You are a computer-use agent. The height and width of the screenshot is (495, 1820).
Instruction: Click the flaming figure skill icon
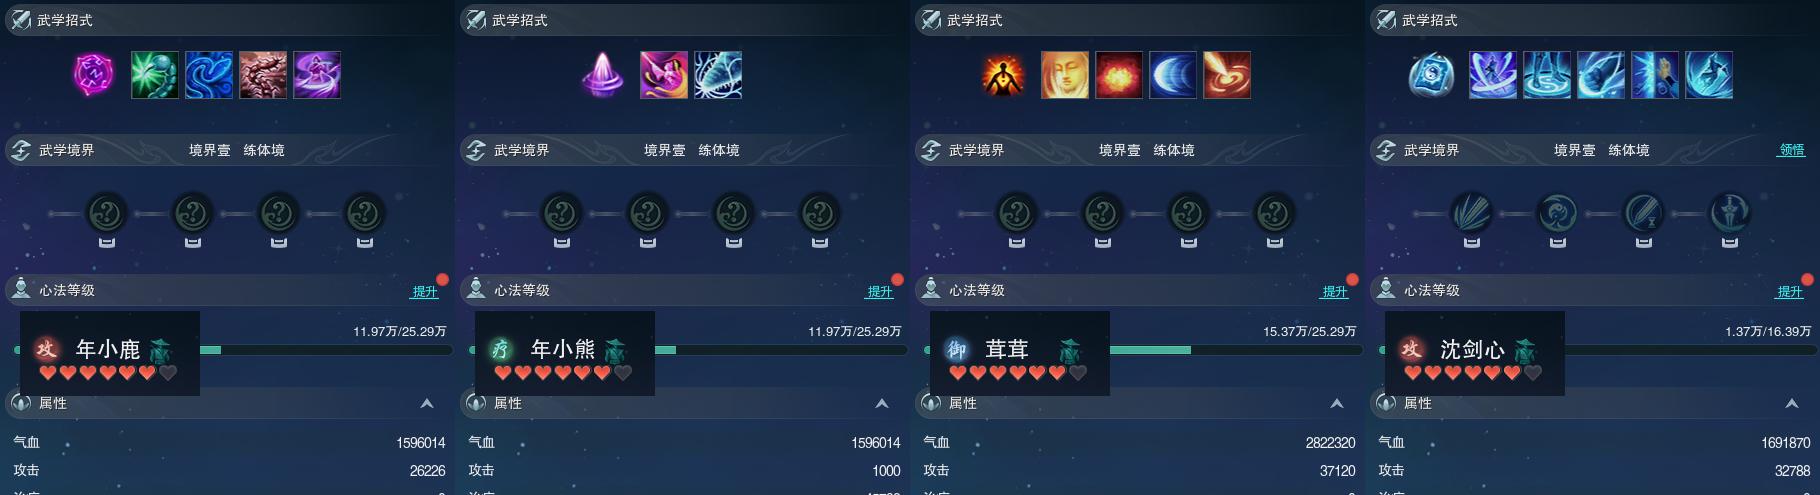pos(1003,75)
